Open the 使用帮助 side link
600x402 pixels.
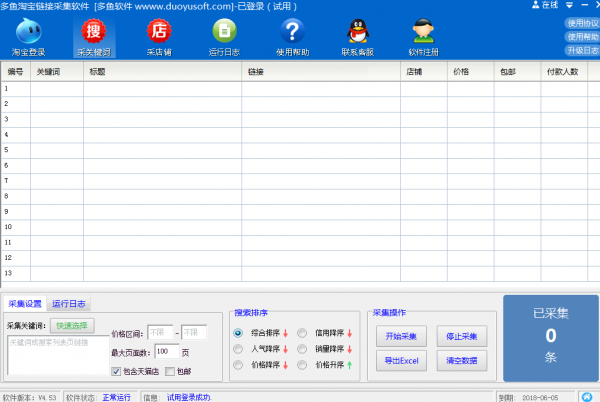click(582, 37)
